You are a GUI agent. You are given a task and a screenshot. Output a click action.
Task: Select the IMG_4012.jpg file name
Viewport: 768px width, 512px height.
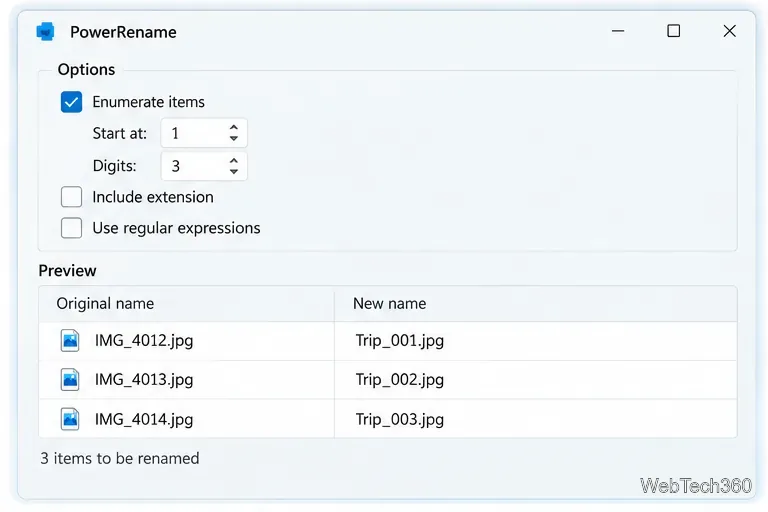pyautogui.click(x=144, y=341)
